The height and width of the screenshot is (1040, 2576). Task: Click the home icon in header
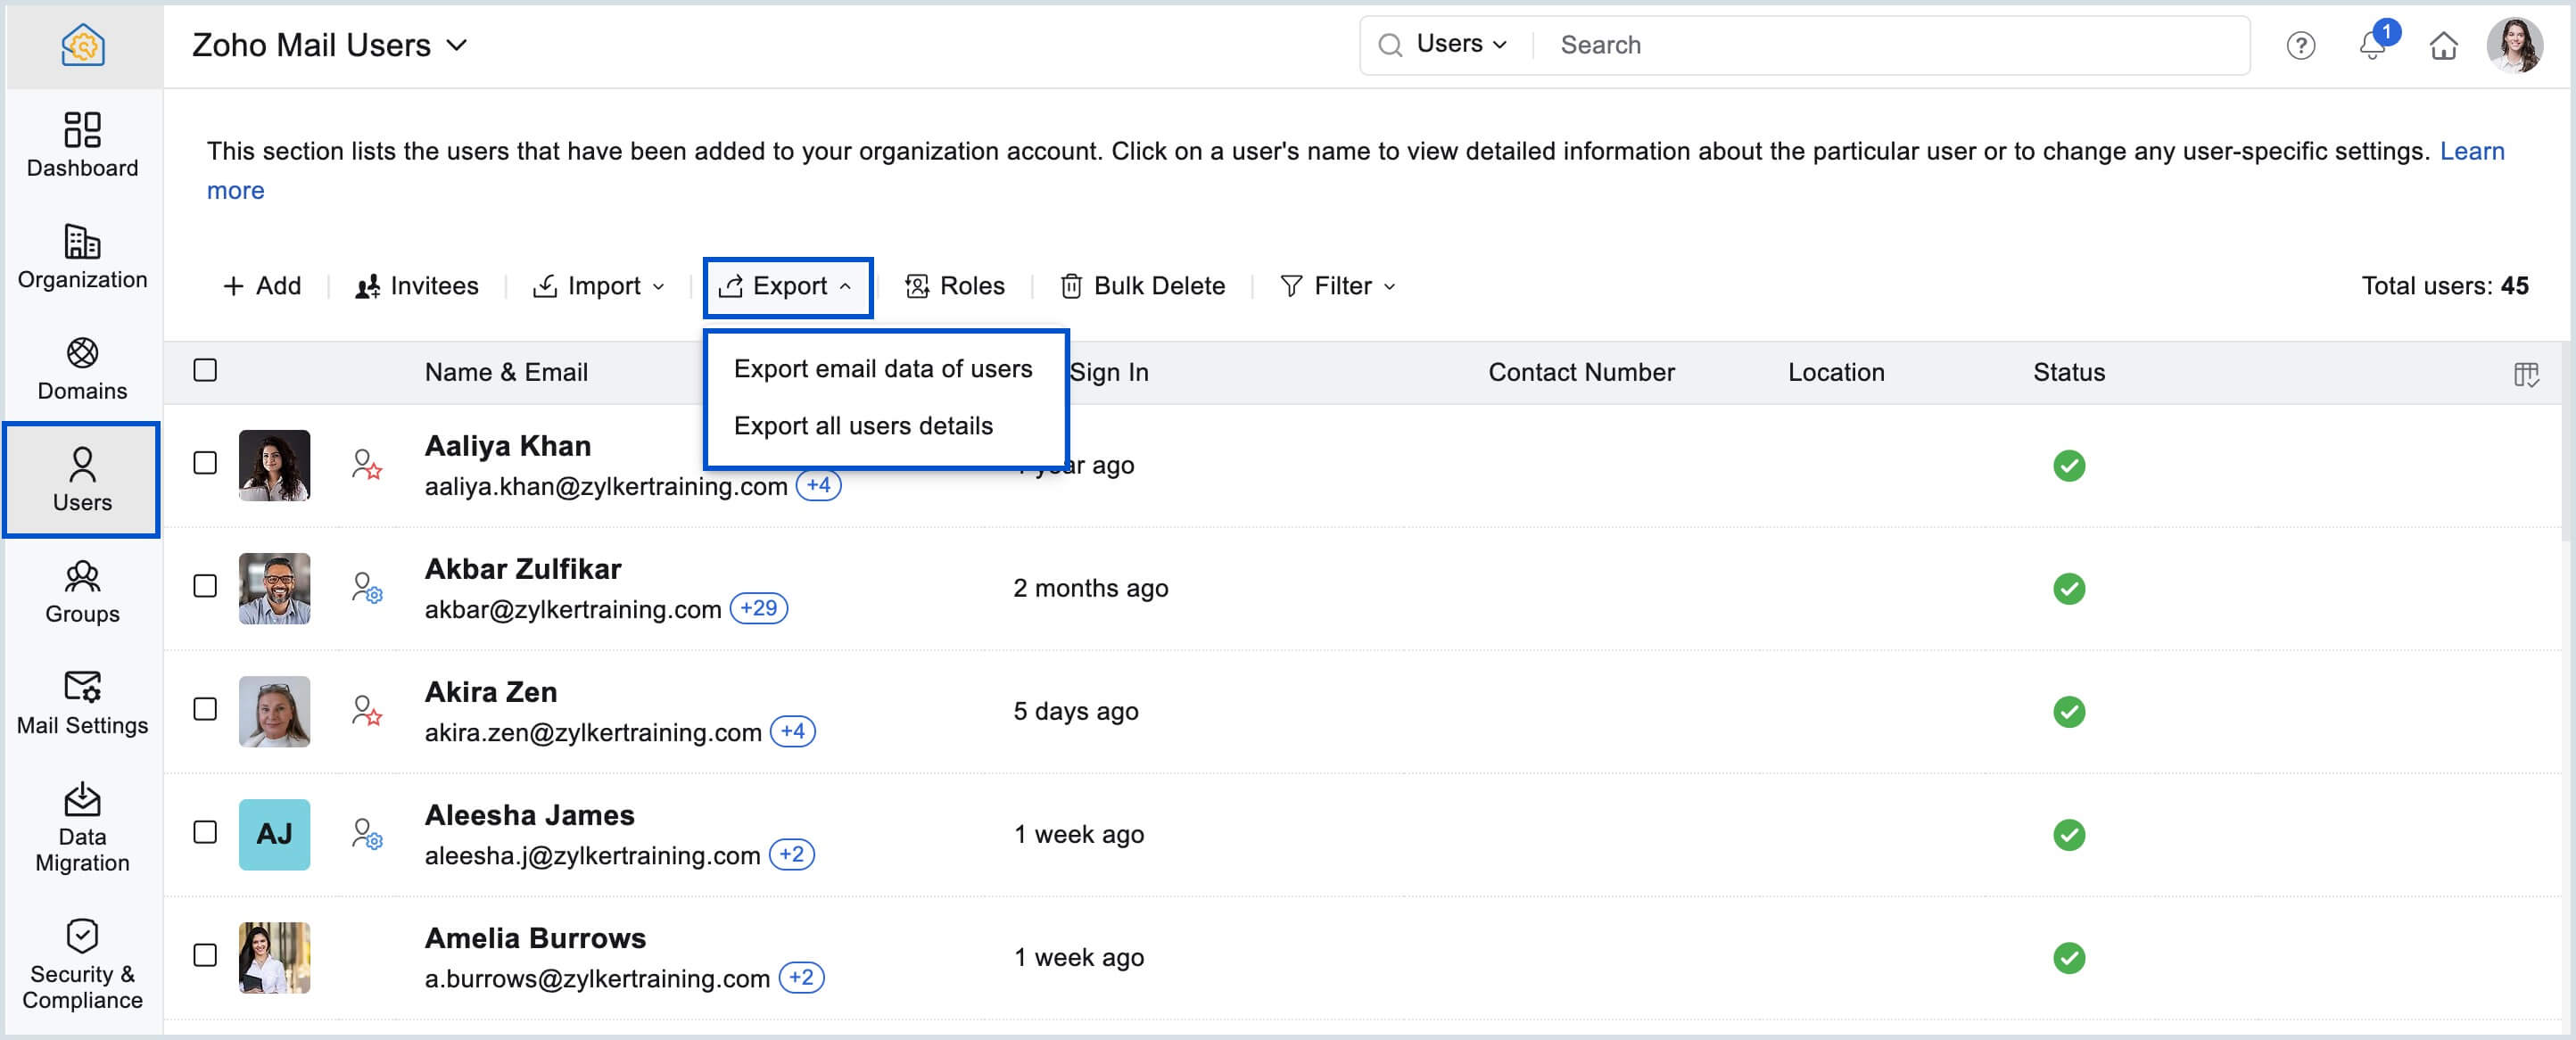(x=2443, y=45)
